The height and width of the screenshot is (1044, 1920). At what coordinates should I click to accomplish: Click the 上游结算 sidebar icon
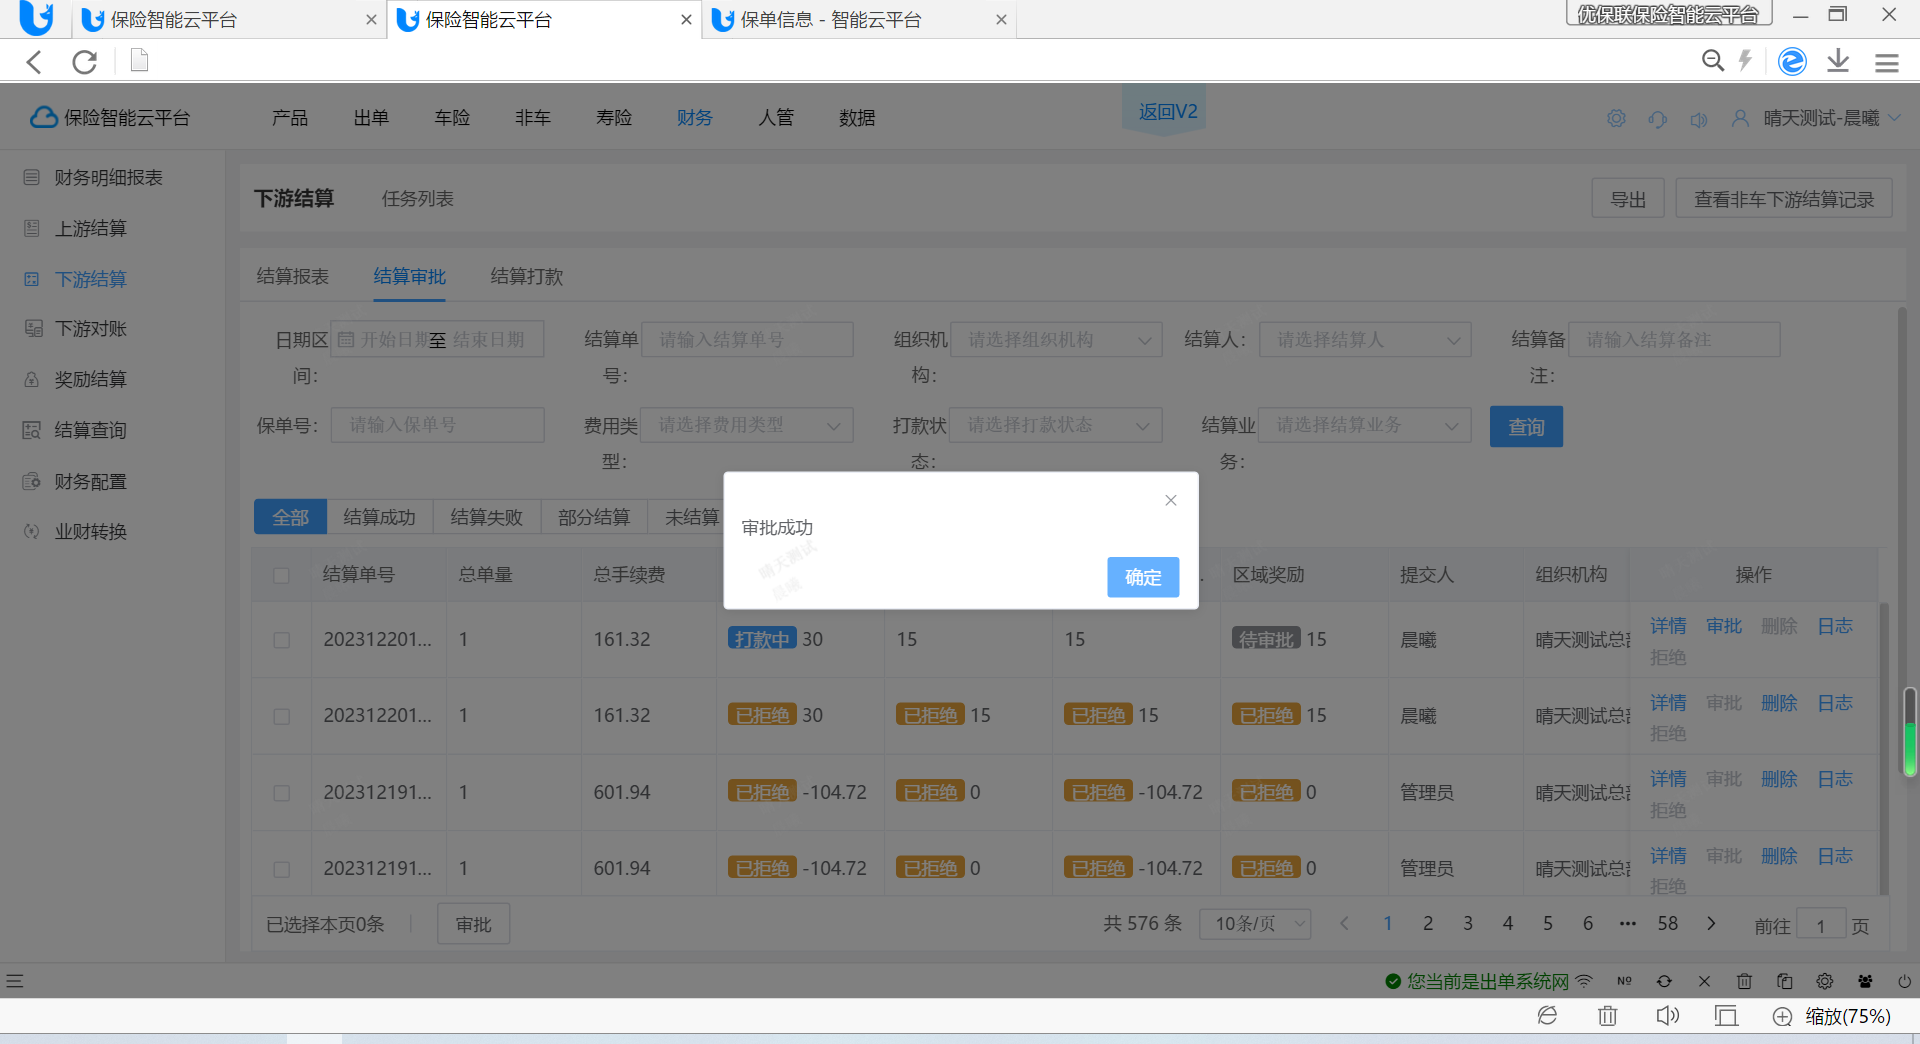[32, 228]
